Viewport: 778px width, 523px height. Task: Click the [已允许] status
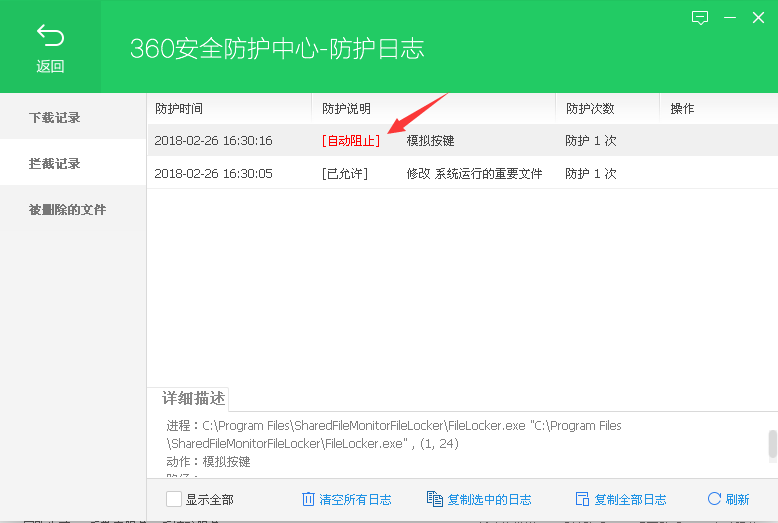point(345,174)
